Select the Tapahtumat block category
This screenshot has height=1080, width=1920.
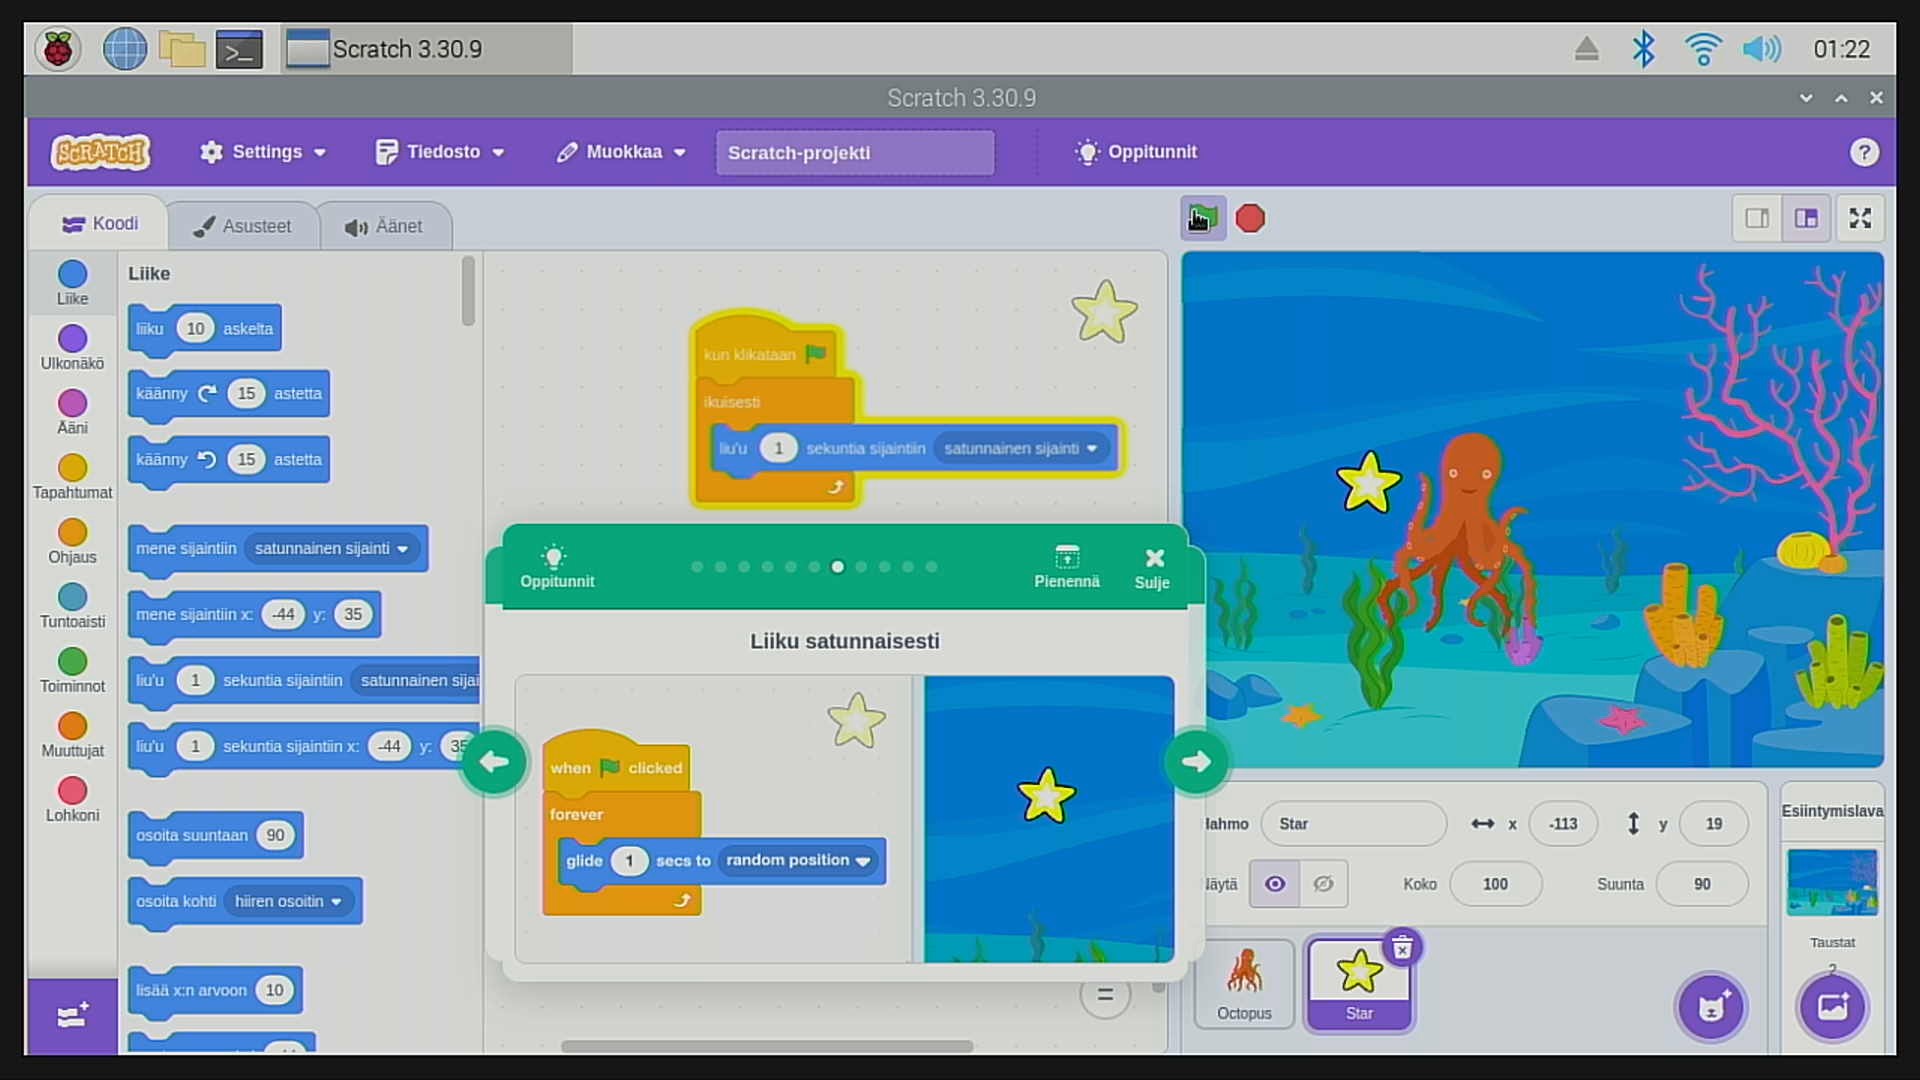(x=72, y=477)
